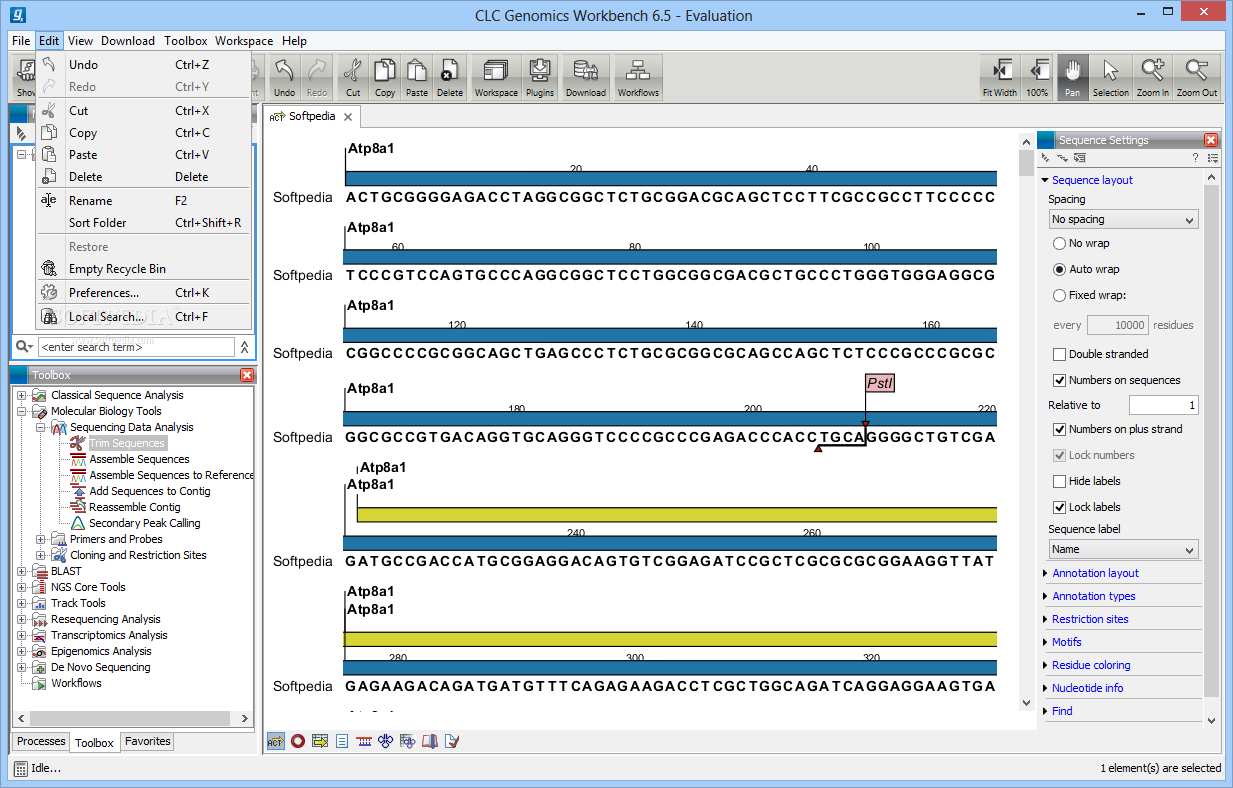Set zoom to 100% icon

pyautogui.click(x=1038, y=77)
